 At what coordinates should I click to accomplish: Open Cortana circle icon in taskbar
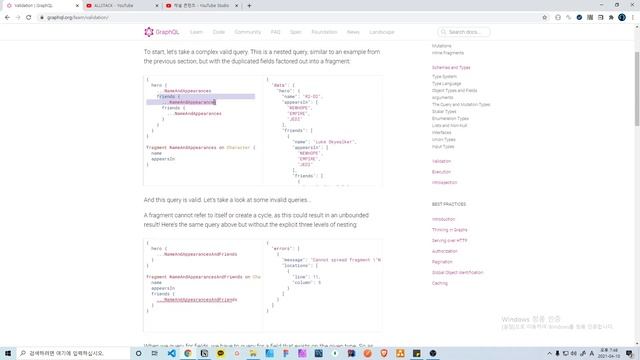click(138, 353)
